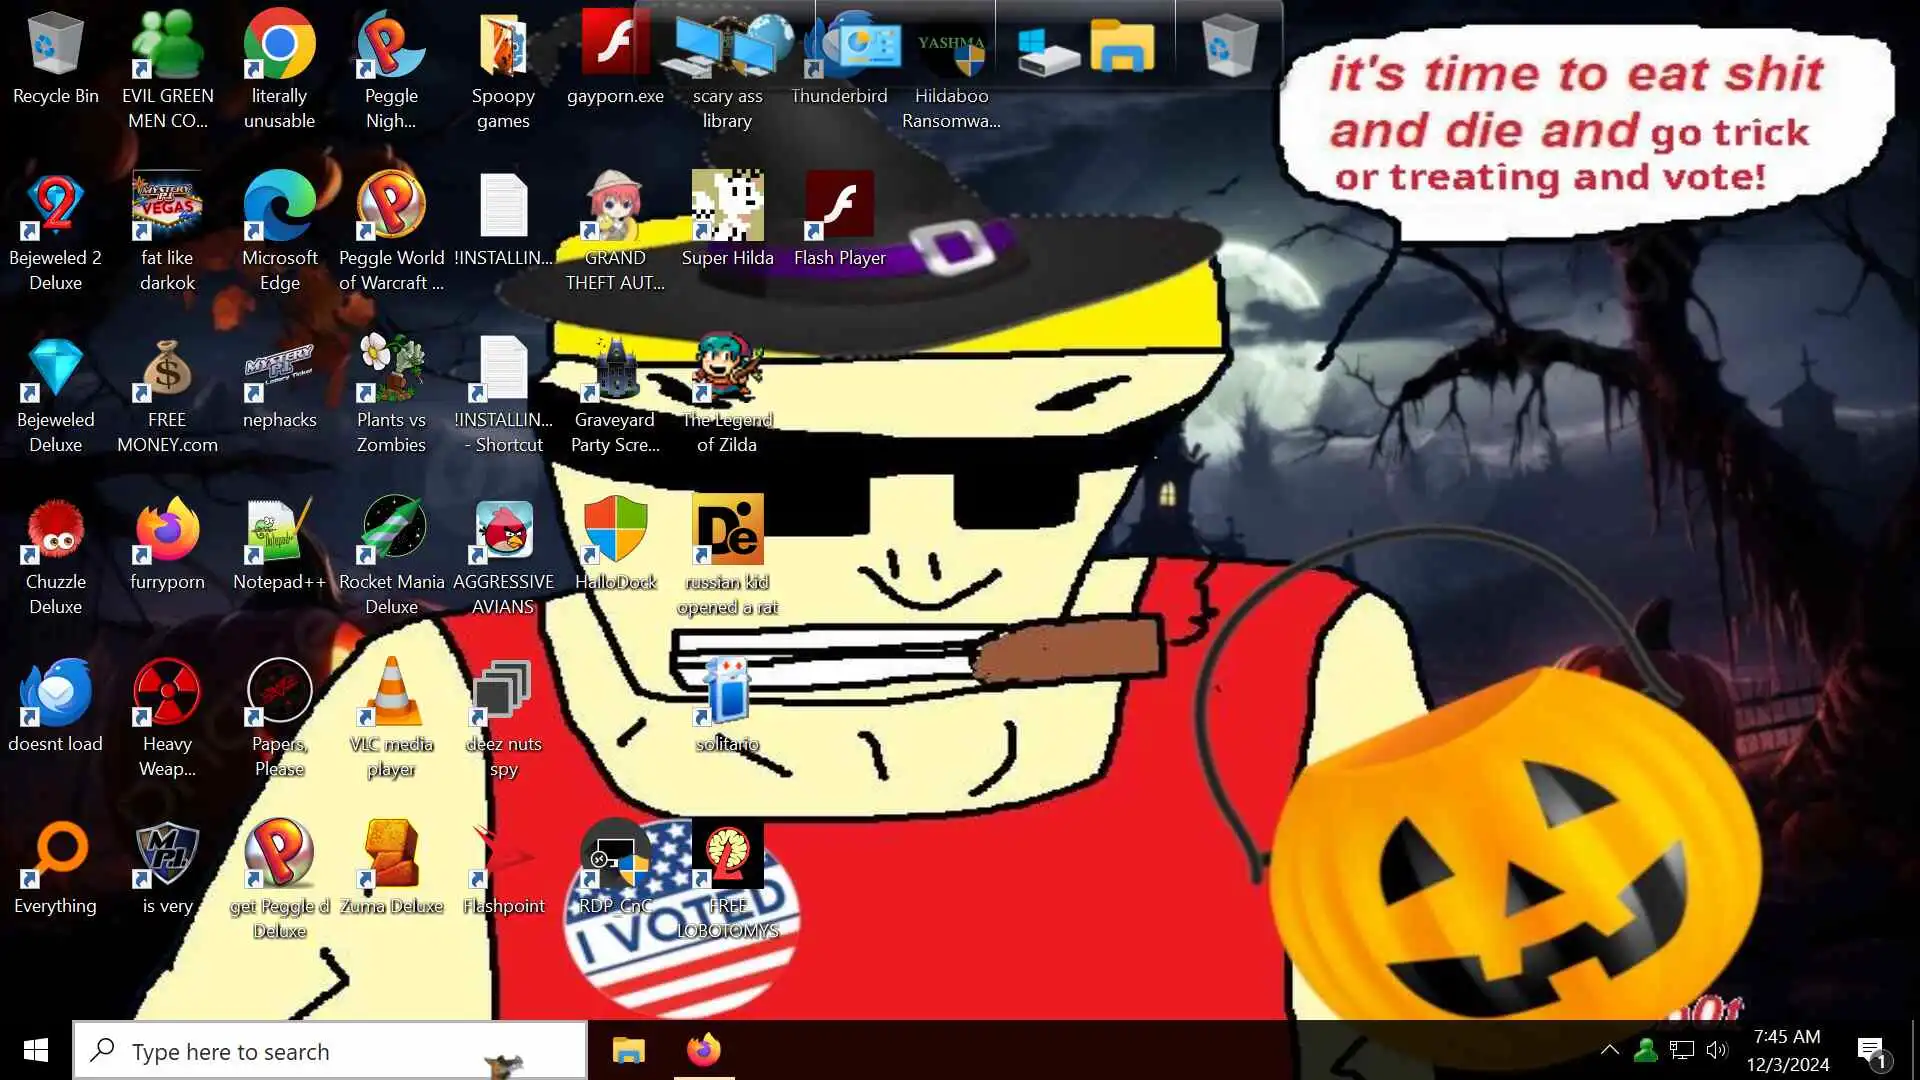Viewport: 1920px width, 1080px height.
Task: Open the Notepad++ desktop shortcut
Action: click(x=279, y=530)
